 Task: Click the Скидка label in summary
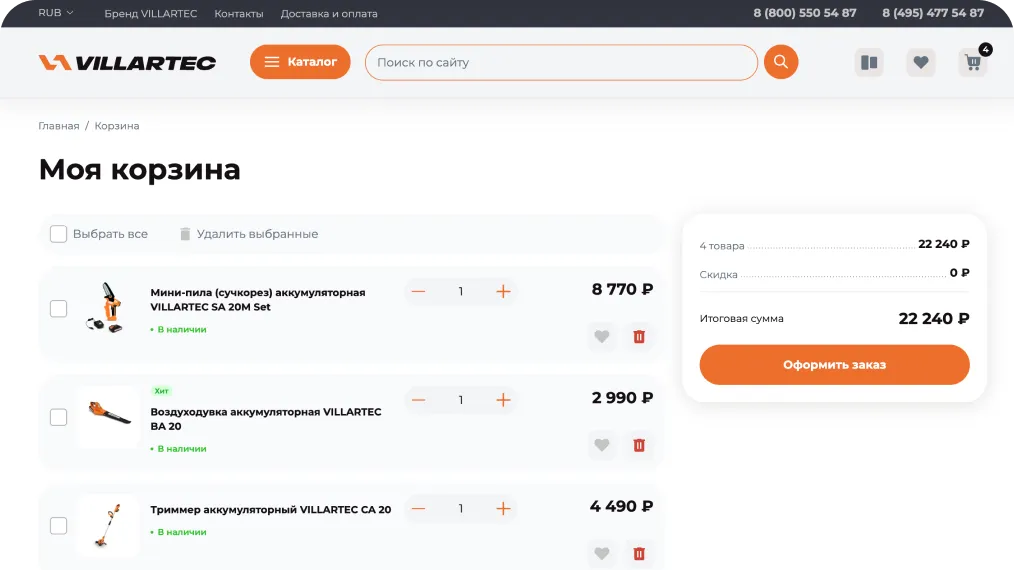[718, 274]
